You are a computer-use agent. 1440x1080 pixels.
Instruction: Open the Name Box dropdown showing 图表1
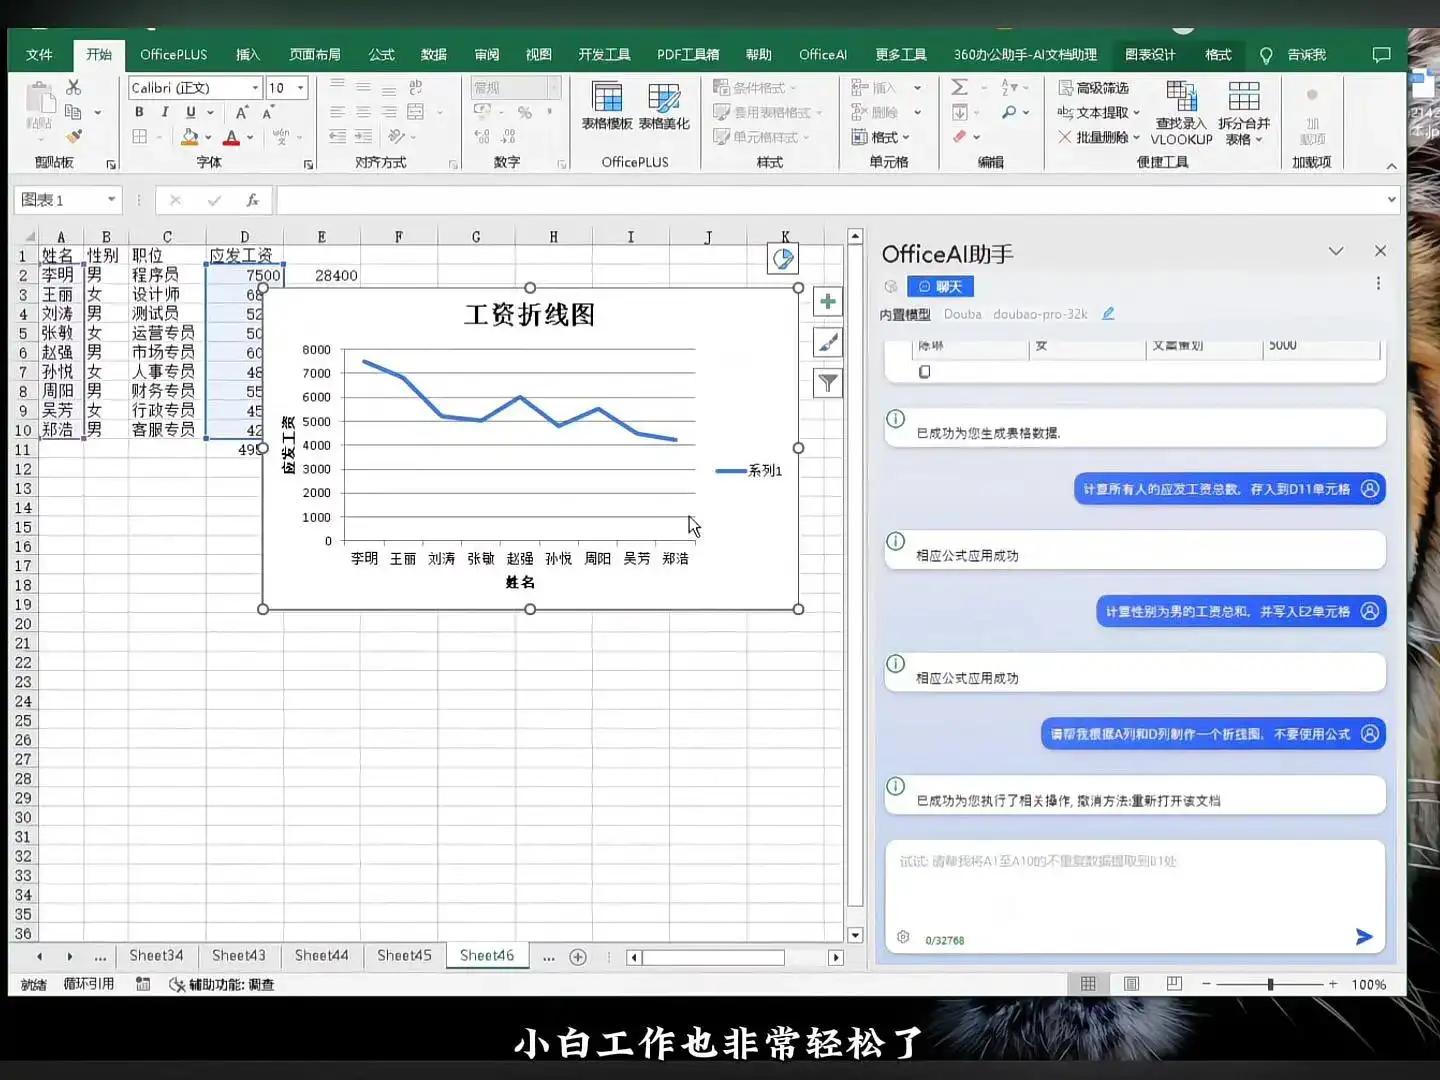[109, 199]
